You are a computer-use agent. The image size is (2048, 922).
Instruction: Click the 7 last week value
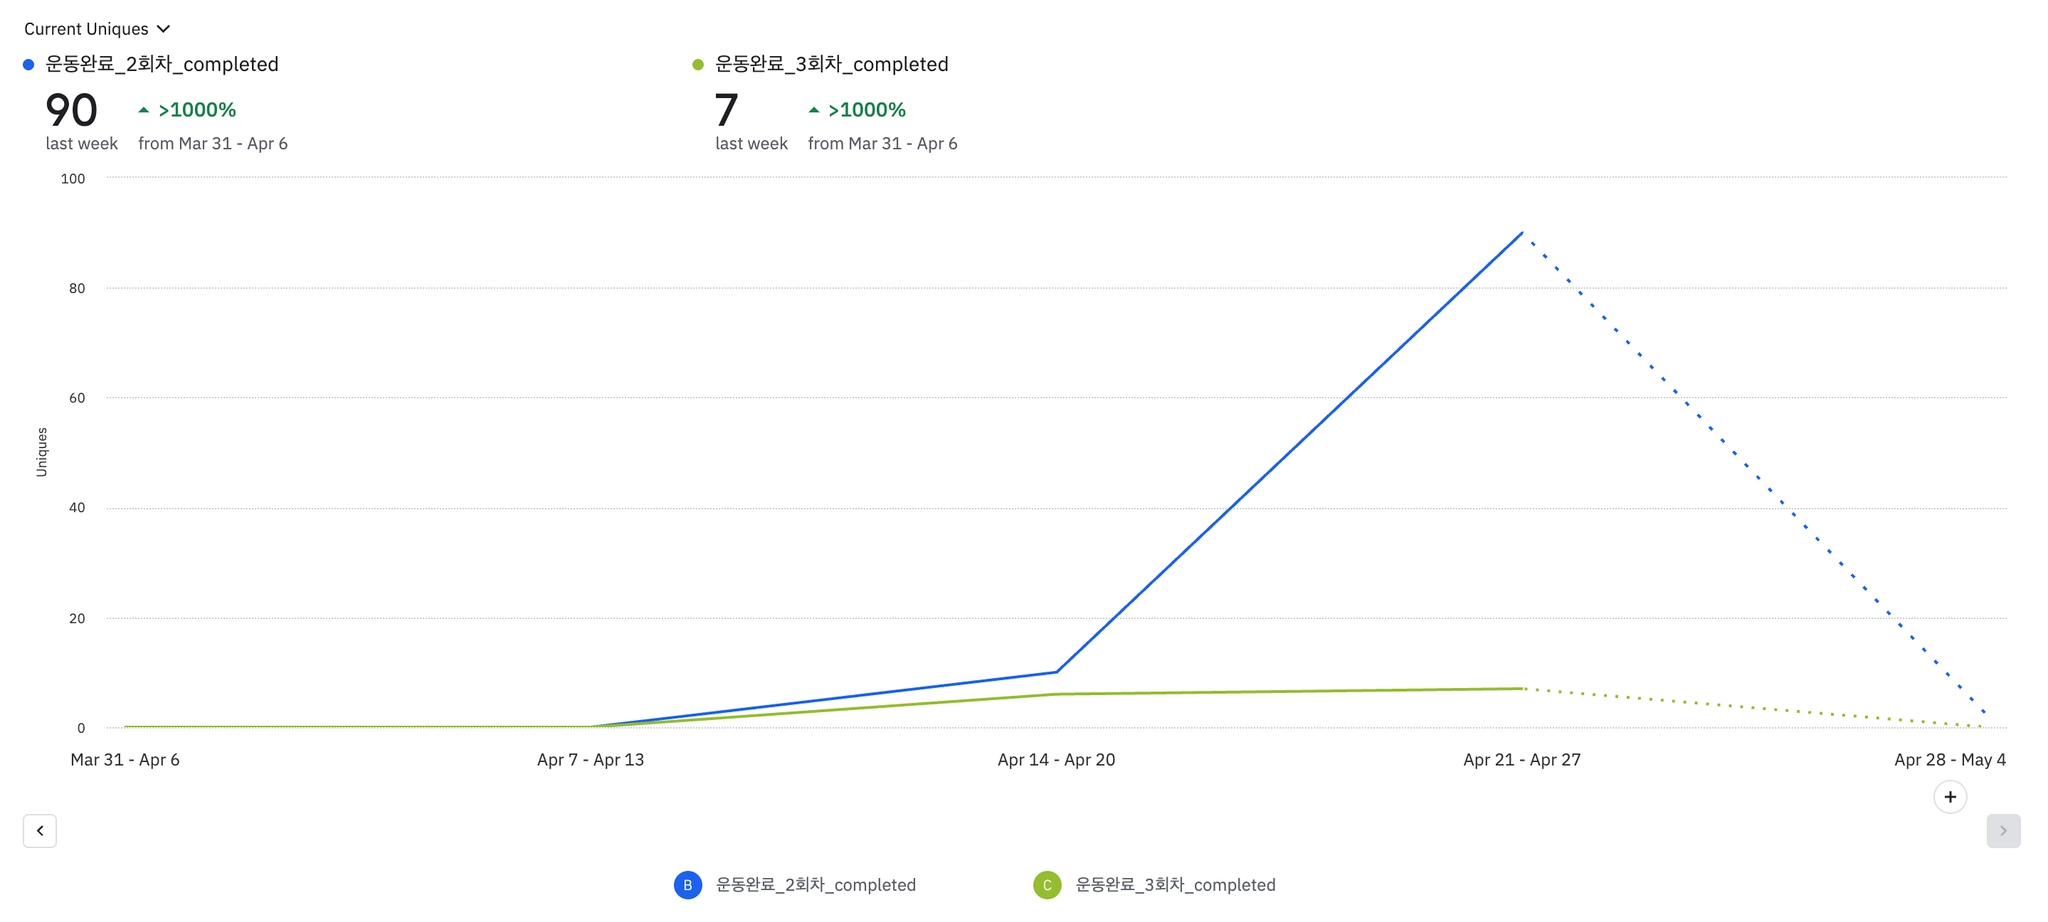point(727,110)
